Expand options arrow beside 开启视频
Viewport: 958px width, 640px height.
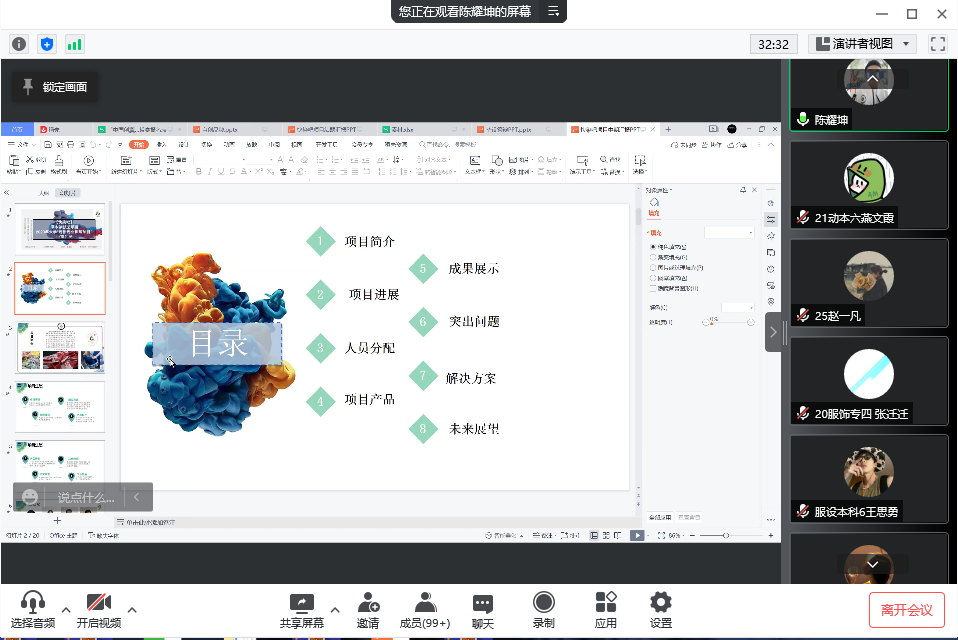point(132,609)
